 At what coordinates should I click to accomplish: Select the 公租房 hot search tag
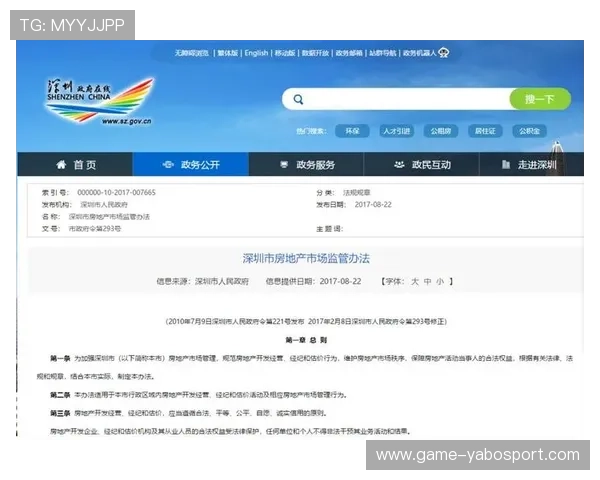(x=441, y=131)
